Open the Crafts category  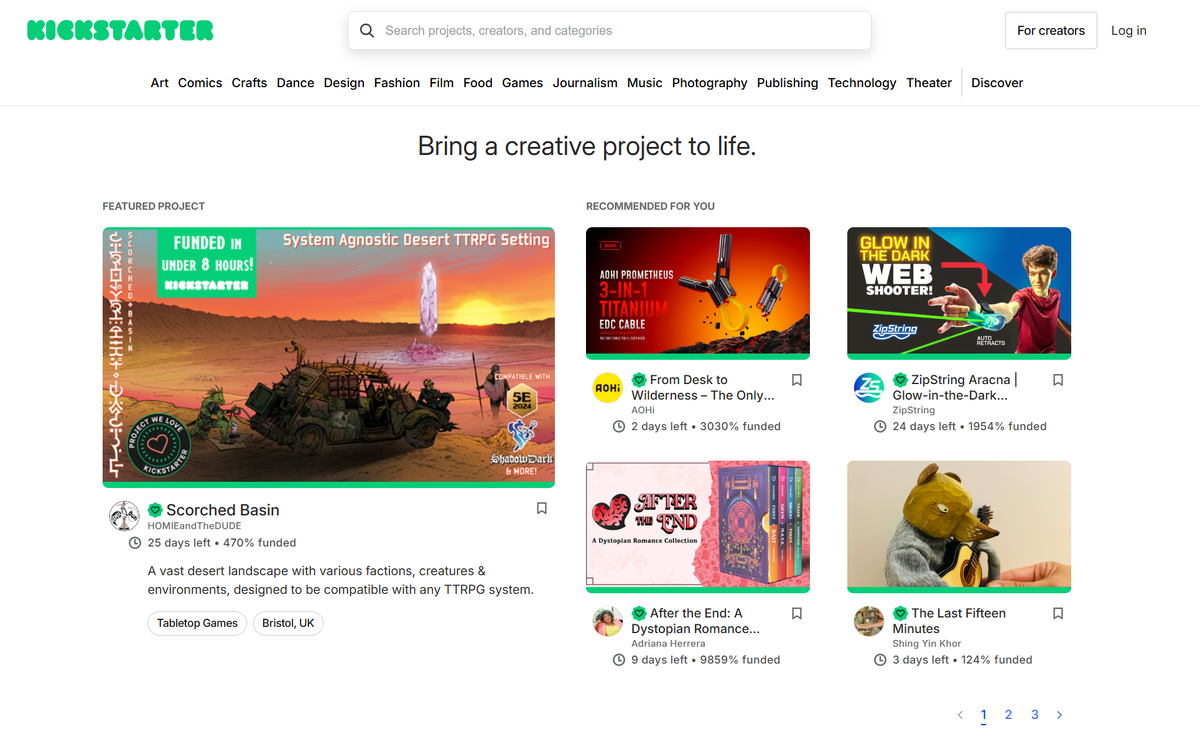click(249, 83)
